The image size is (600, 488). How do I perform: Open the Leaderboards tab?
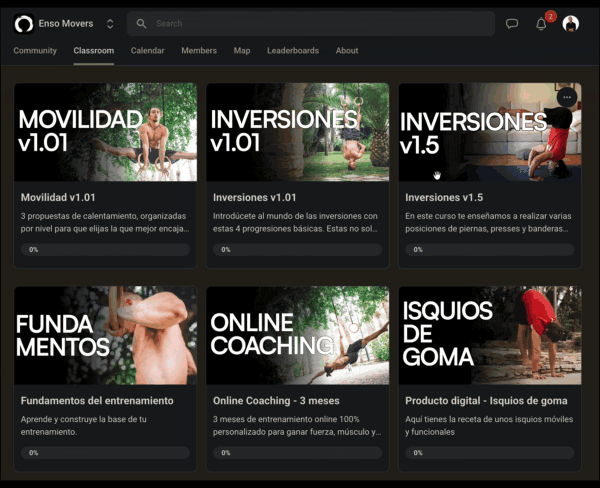click(x=293, y=51)
